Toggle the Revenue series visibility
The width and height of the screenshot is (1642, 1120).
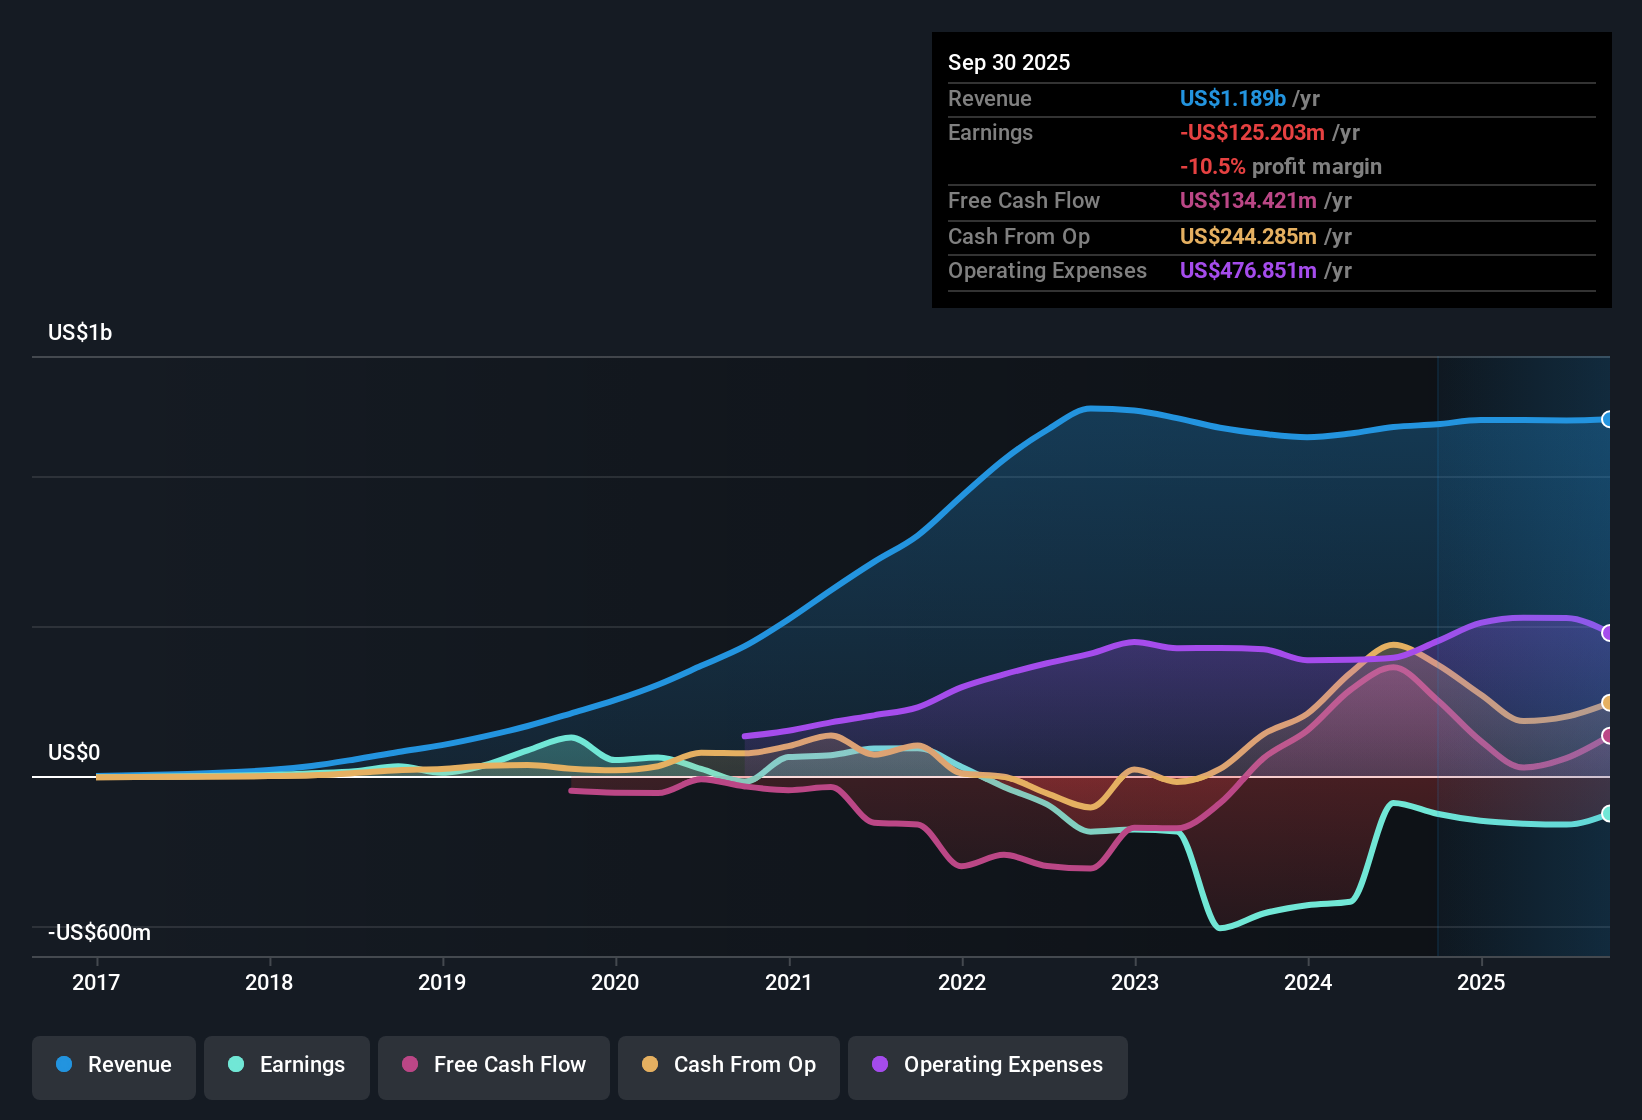(x=113, y=1065)
